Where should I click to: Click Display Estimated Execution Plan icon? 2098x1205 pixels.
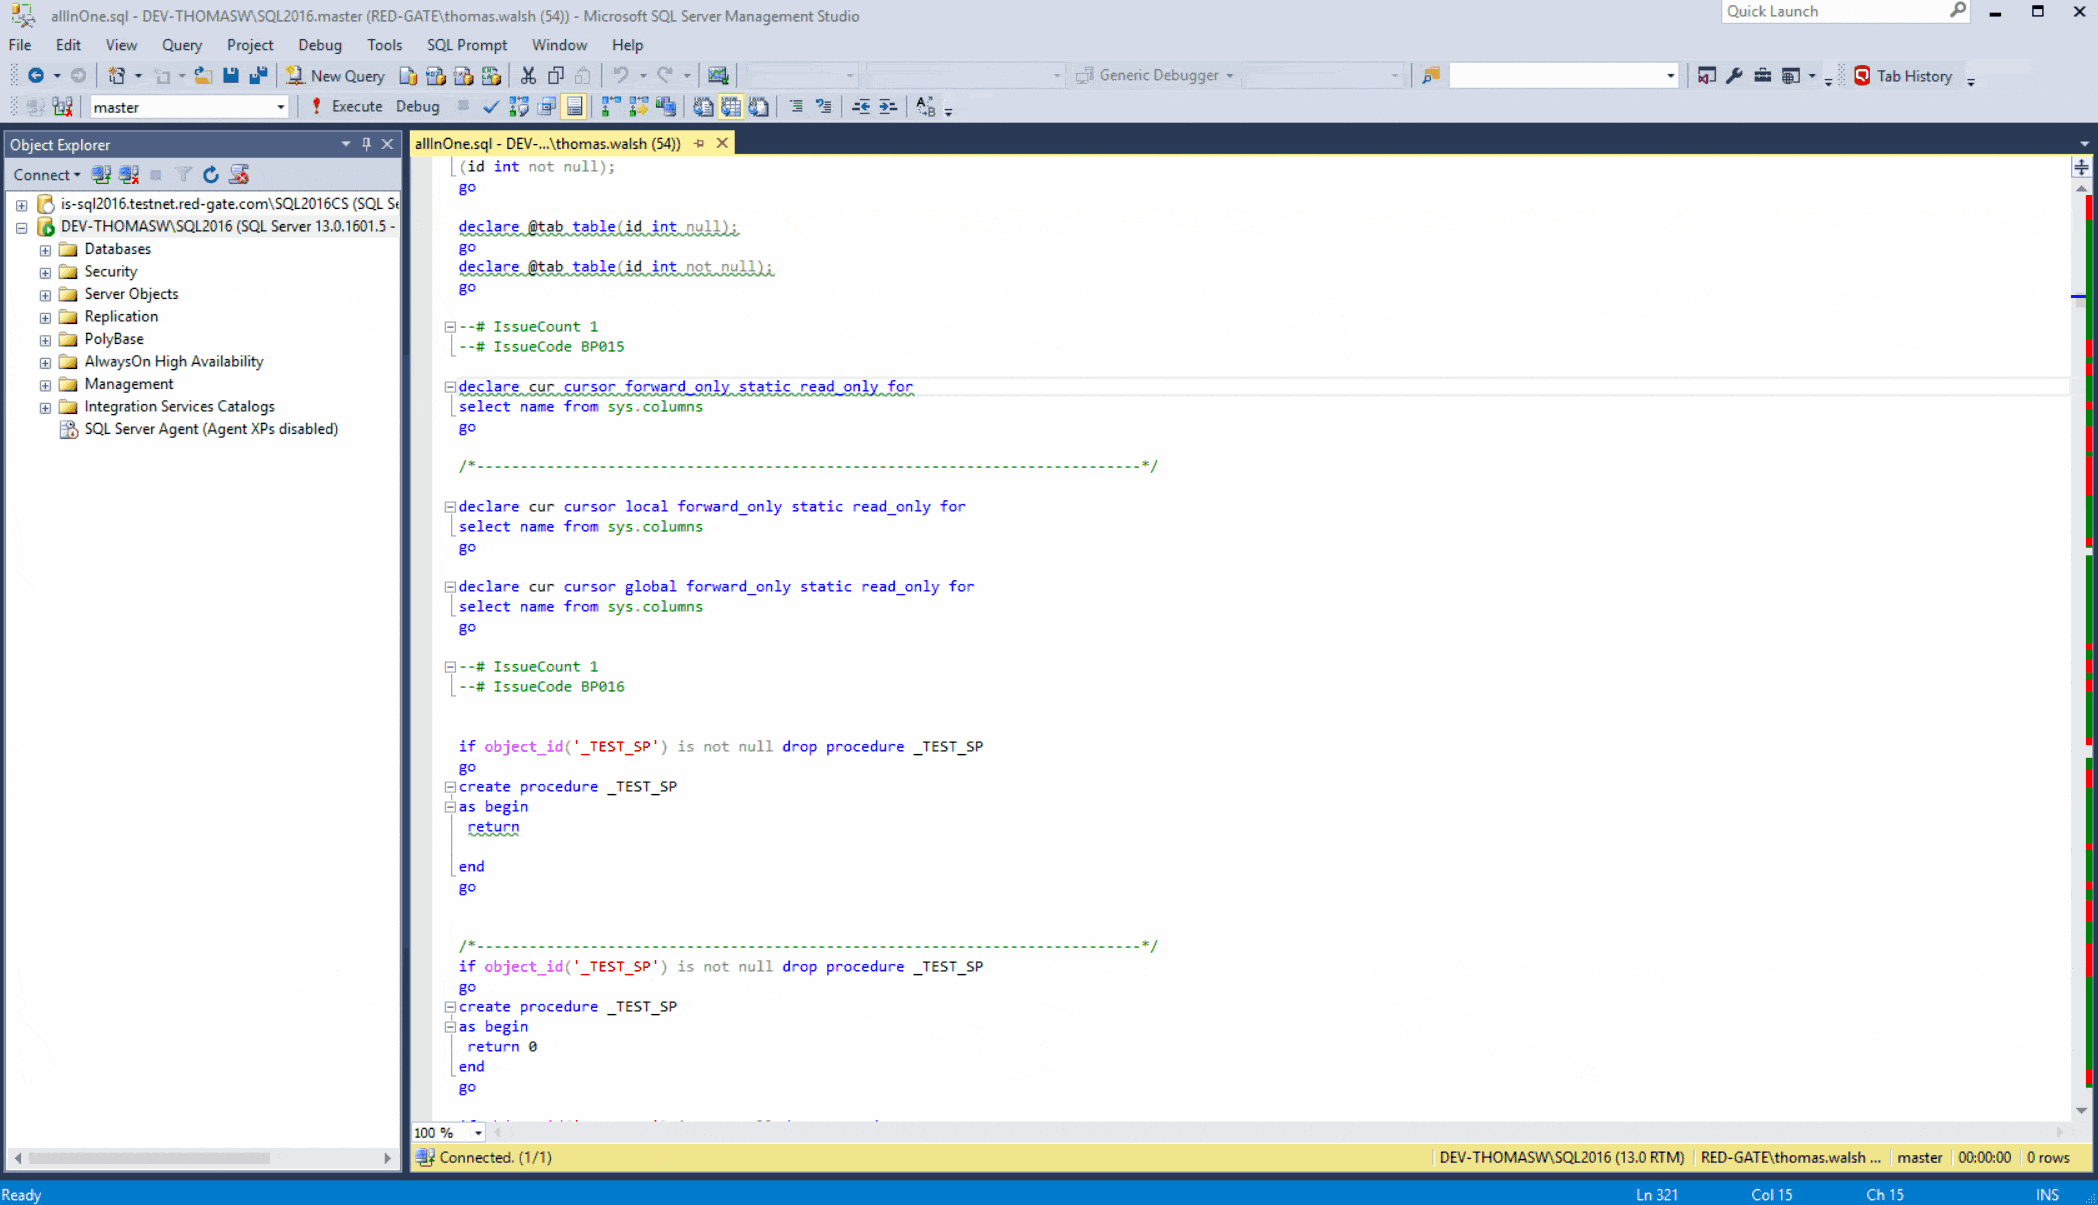(519, 107)
